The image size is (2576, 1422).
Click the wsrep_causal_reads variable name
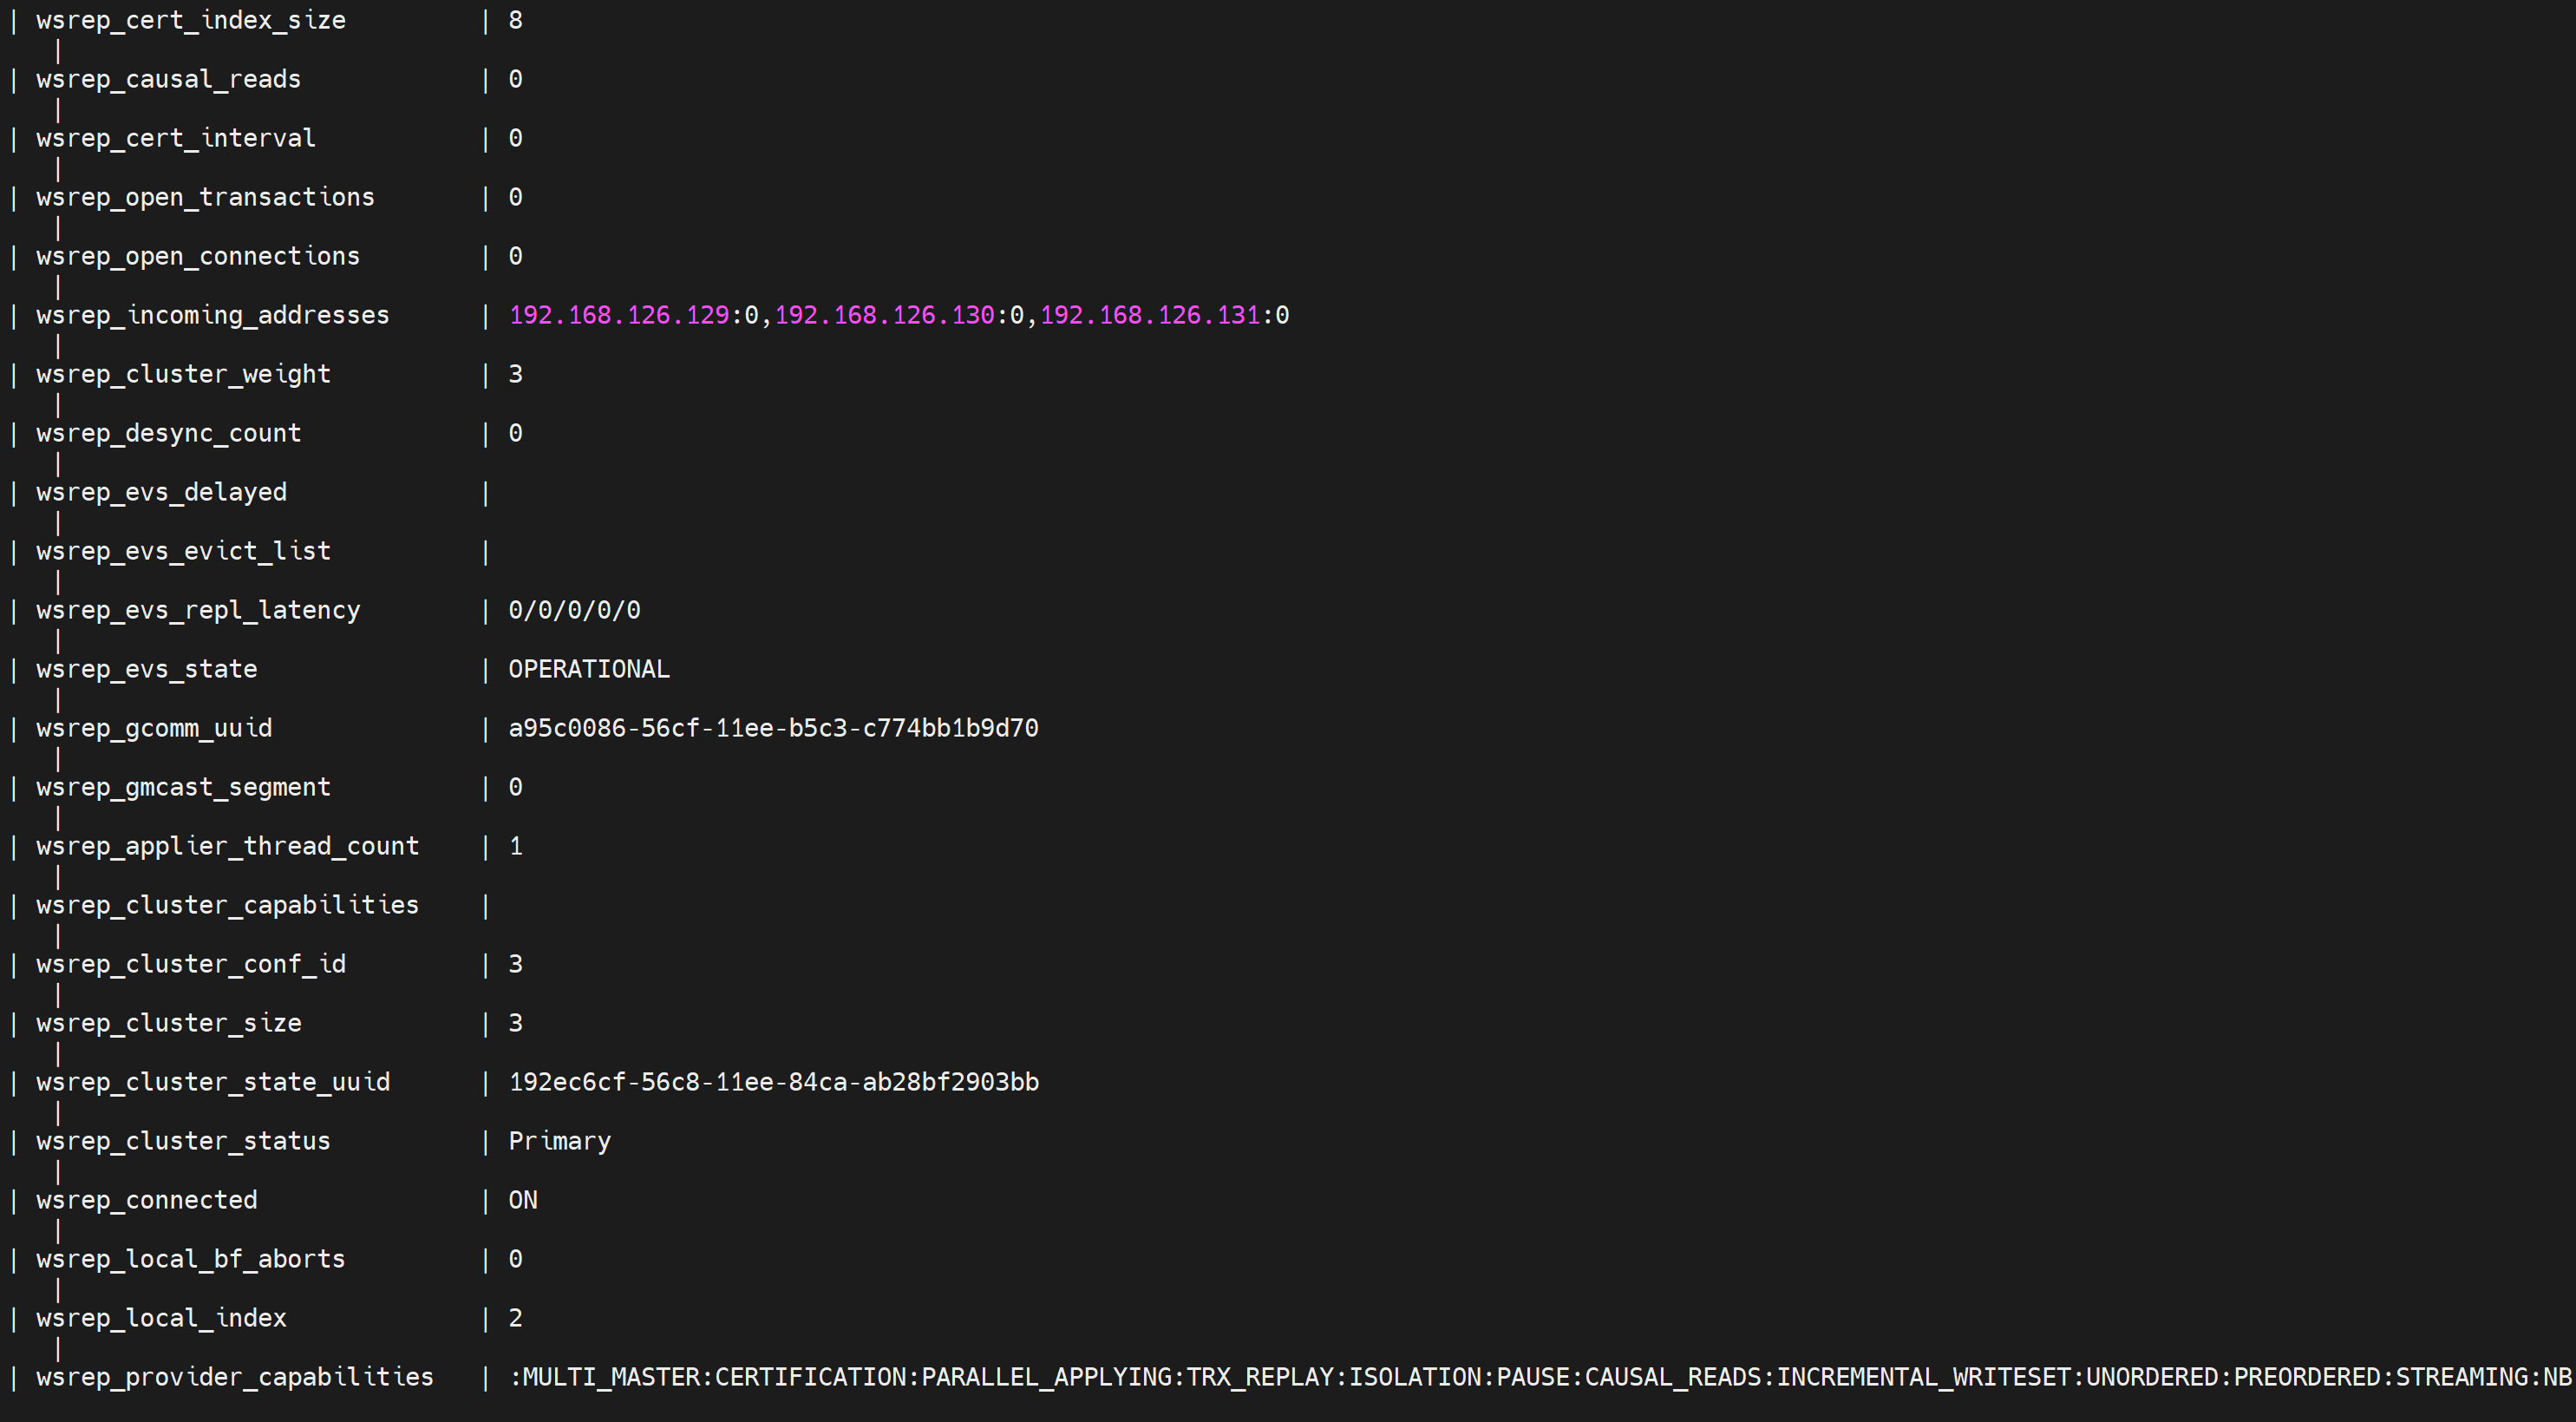point(169,79)
